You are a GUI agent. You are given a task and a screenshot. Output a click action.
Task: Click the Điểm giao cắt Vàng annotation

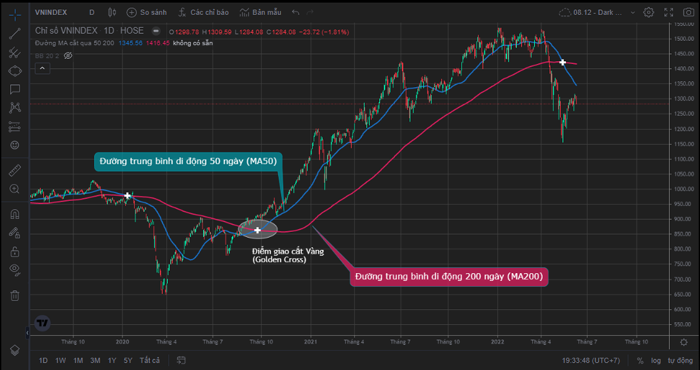288,255
